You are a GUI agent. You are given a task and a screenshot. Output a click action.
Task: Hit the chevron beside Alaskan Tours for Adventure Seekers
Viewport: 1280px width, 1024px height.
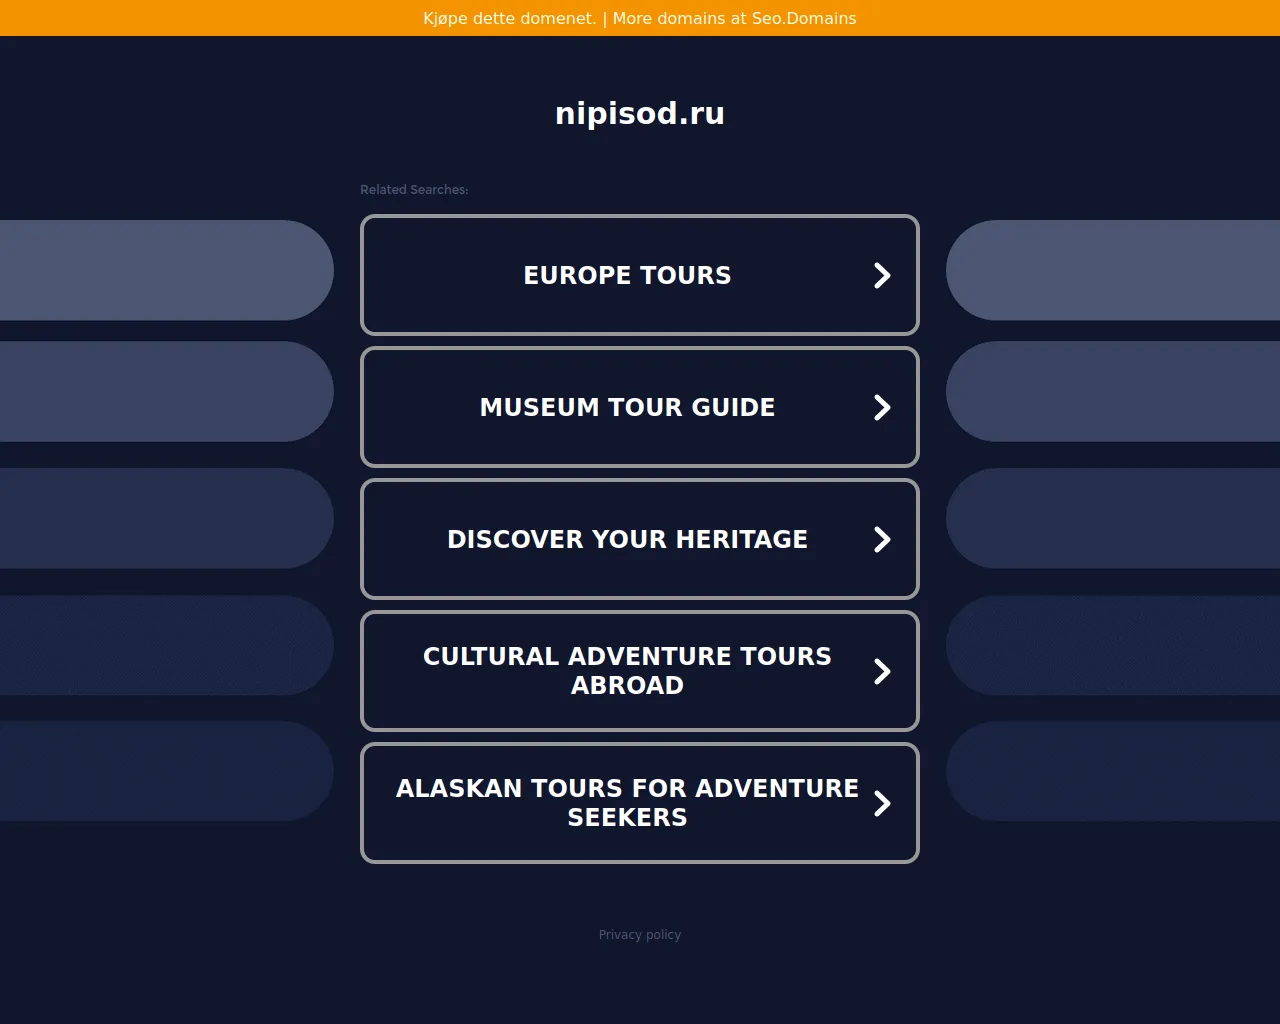click(x=882, y=803)
